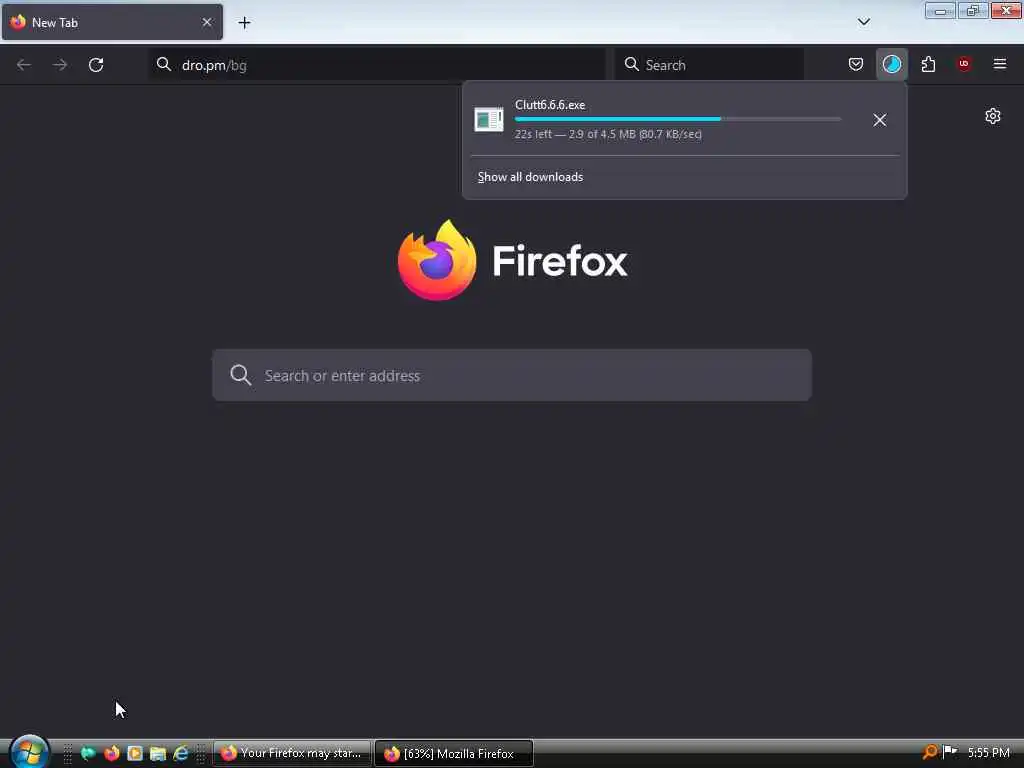Click the address bar showing dro.pm/bg

tap(377, 65)
